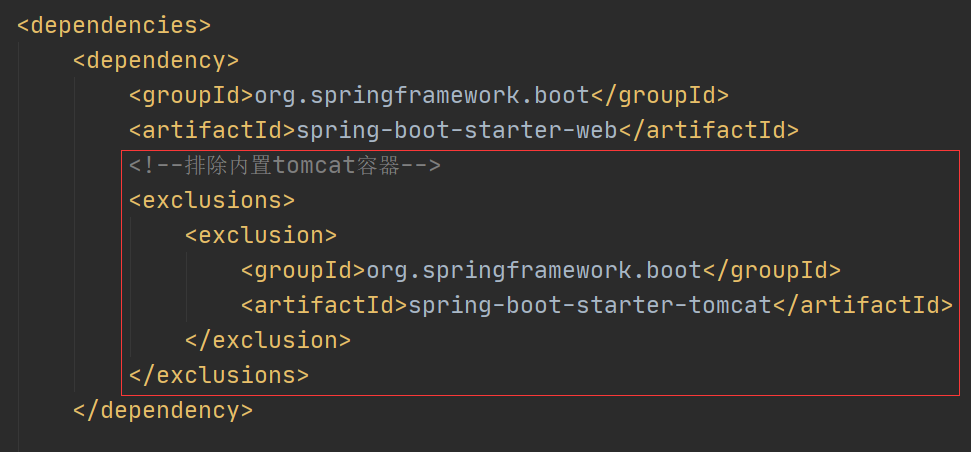Viewport: 971px width, 452px height.
Task: Click the opening <dependency> tag line
Action: [156, 61]
